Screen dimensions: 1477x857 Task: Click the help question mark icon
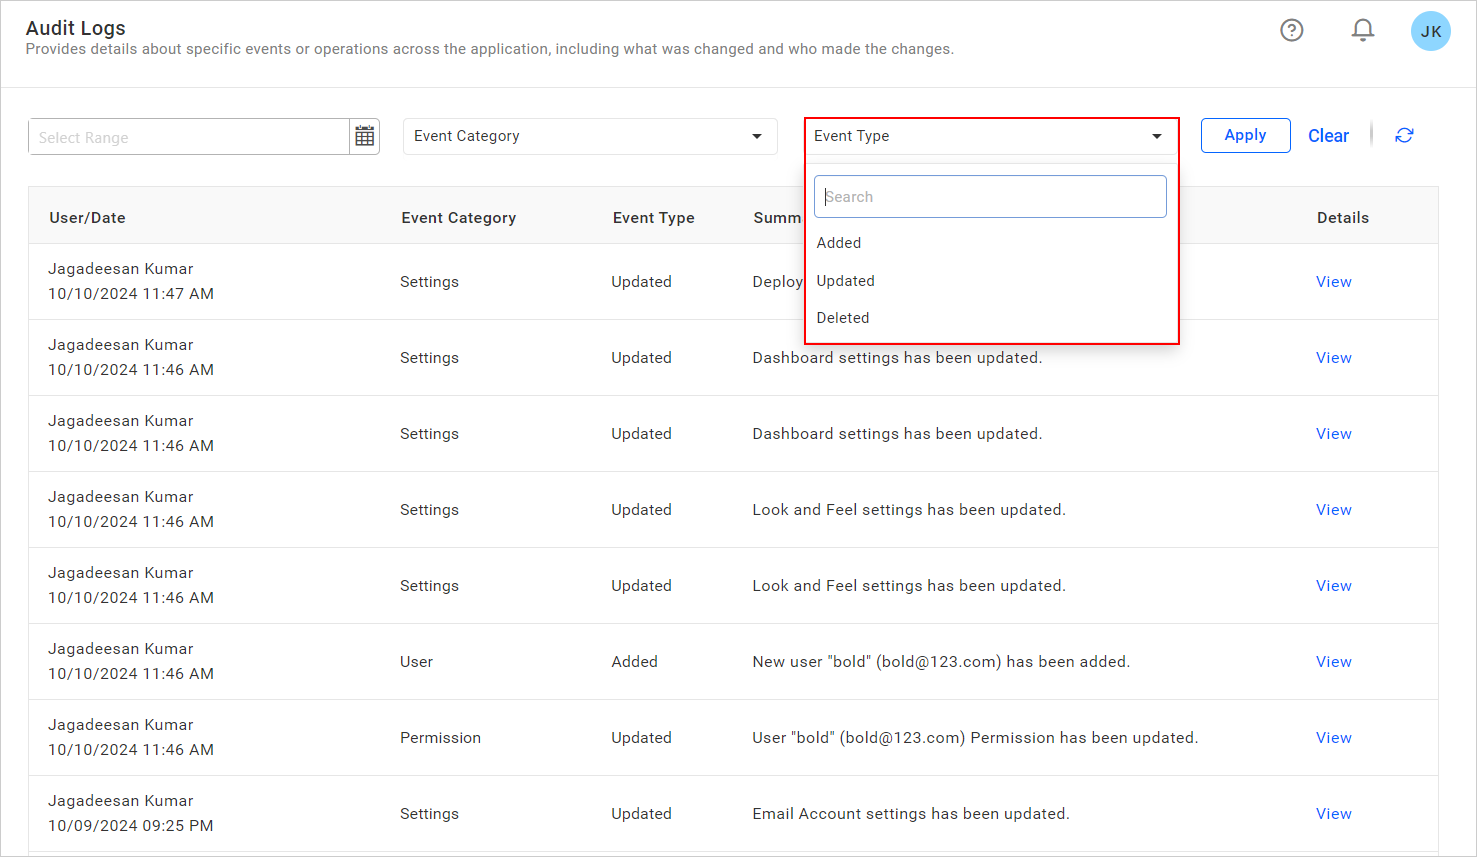pyautogui.click(x=1291, y=31)
